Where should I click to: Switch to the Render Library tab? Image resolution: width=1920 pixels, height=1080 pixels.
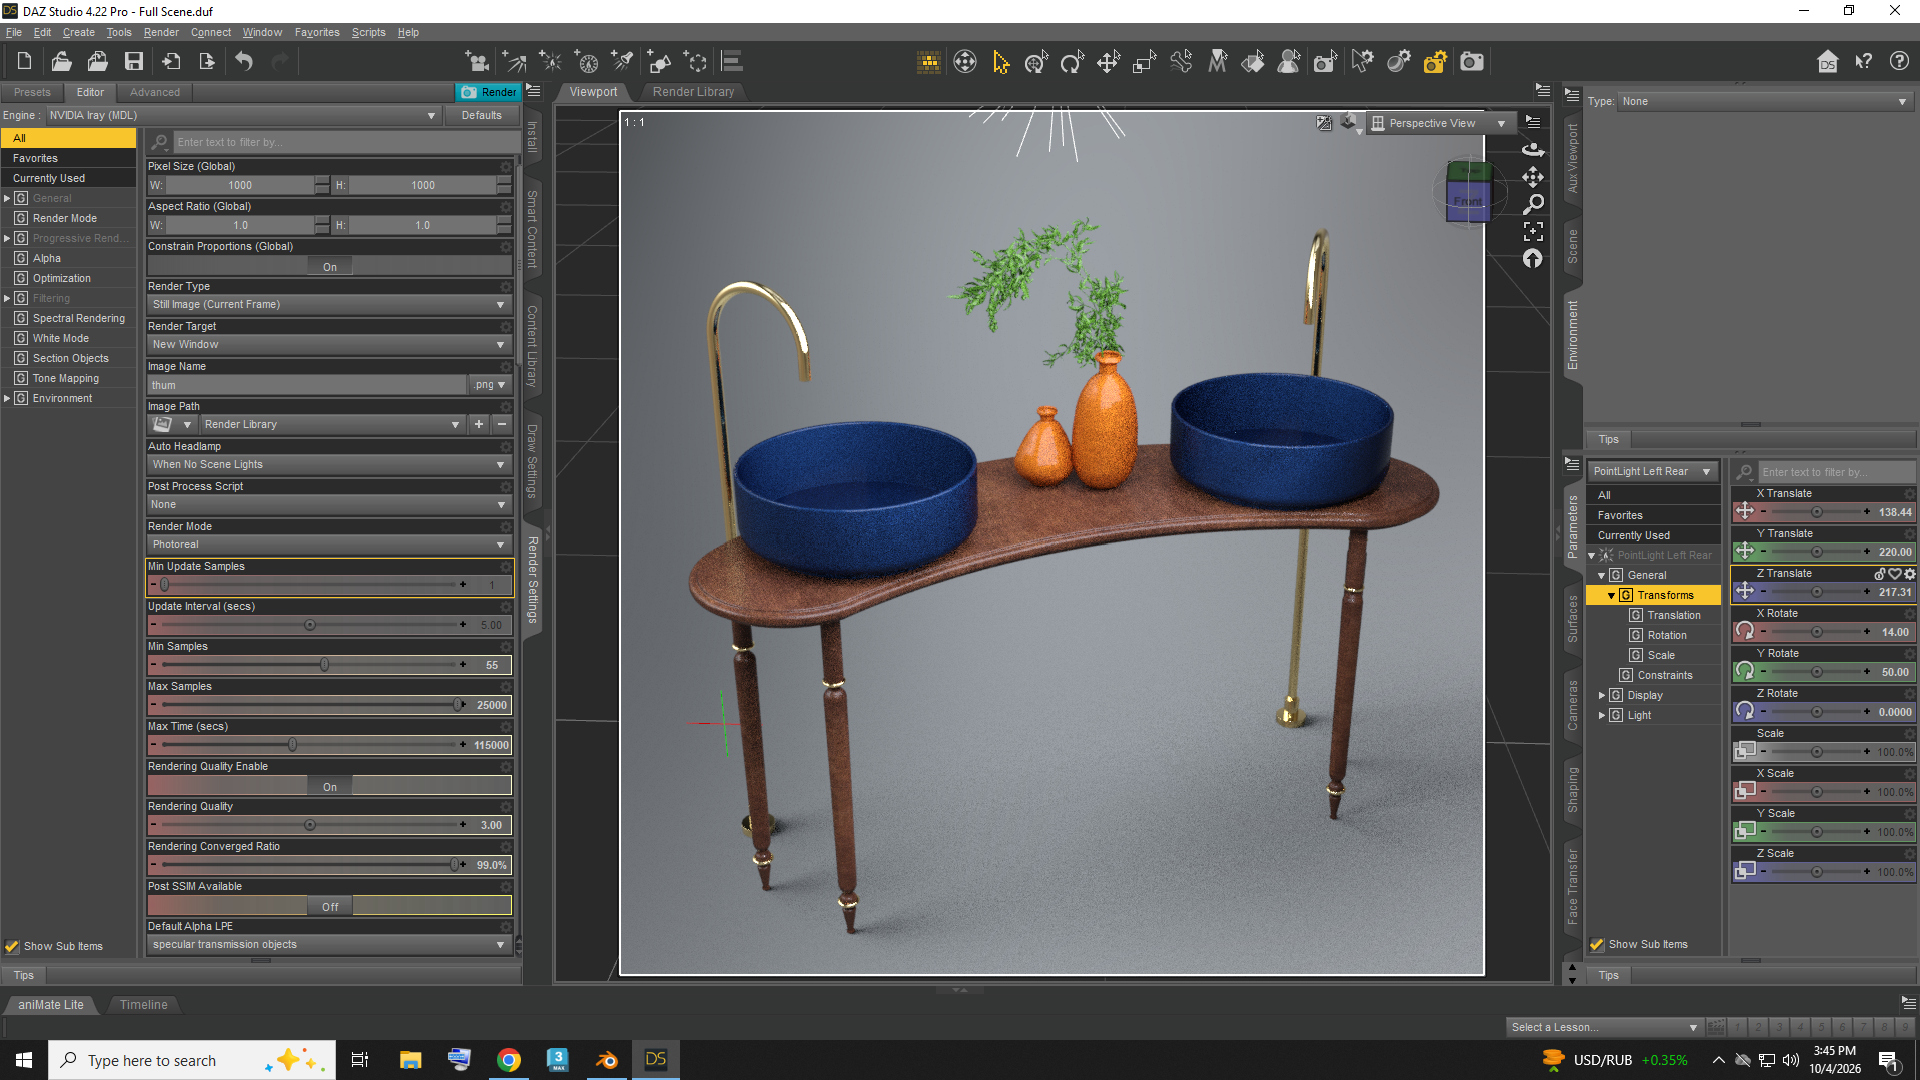tap(693, 92)
